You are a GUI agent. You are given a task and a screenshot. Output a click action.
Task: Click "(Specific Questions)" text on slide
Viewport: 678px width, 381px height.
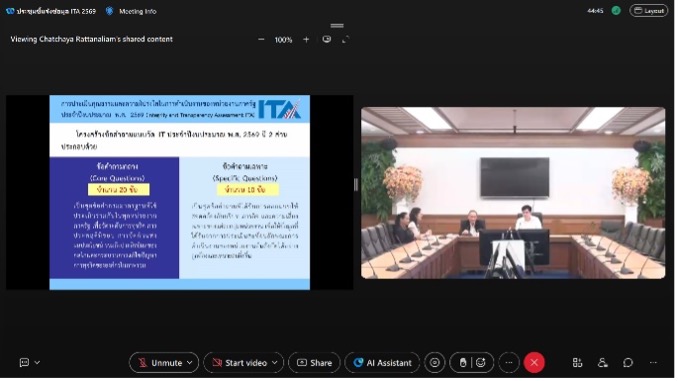point(246,179)
